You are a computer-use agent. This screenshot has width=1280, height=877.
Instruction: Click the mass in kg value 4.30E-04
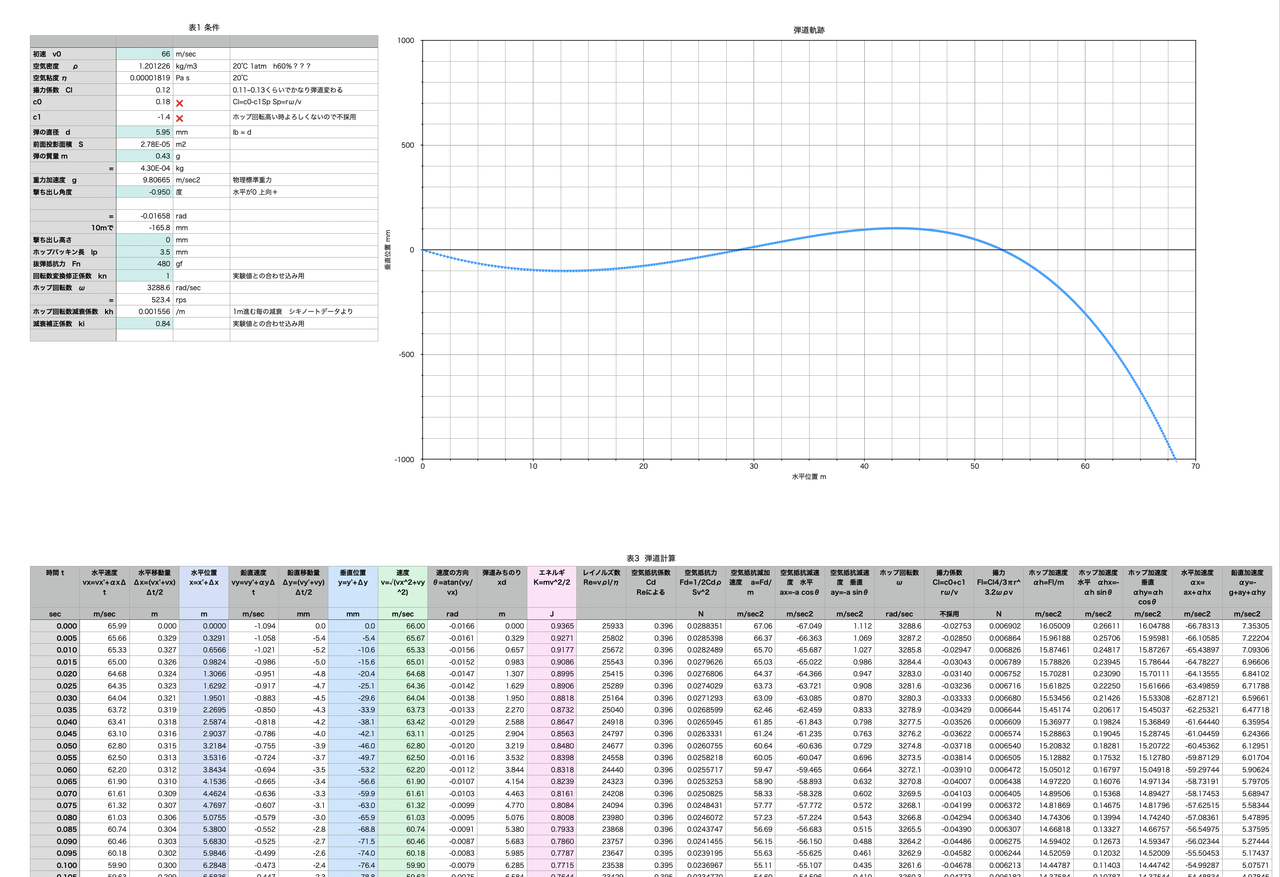[x=145, y=168]
